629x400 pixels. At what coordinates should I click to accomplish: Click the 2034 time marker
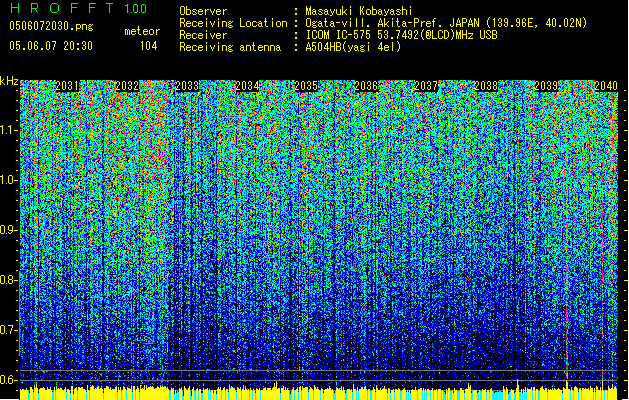point(247,86)
